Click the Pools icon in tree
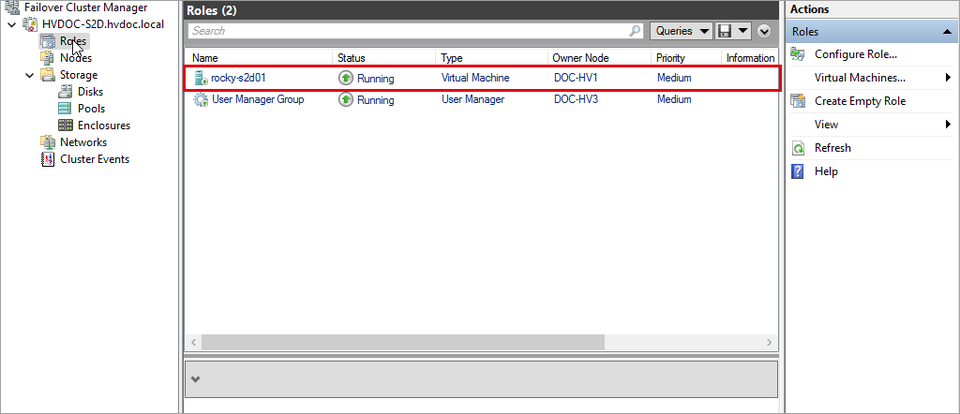 coord(65,108)
